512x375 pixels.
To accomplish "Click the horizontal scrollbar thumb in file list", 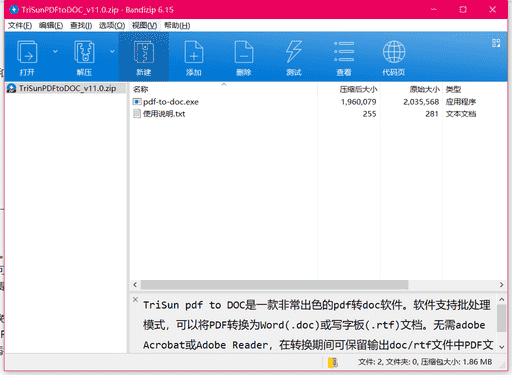I will pyautogui.click(x=274, y=285).
